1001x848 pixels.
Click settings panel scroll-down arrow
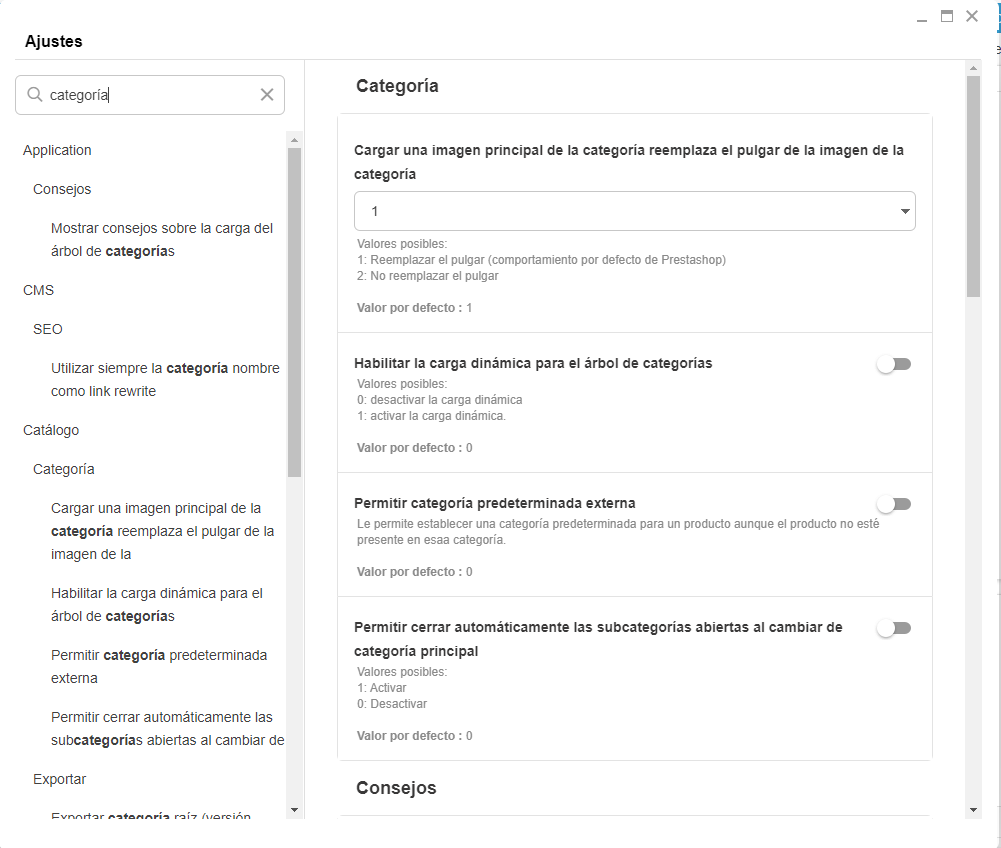(973, 808)
